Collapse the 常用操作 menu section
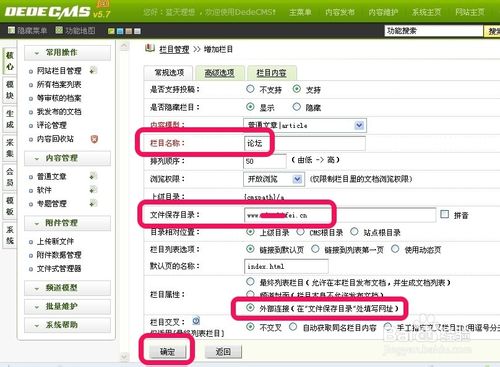Screen dimensions: 500x367 point(67,53)
